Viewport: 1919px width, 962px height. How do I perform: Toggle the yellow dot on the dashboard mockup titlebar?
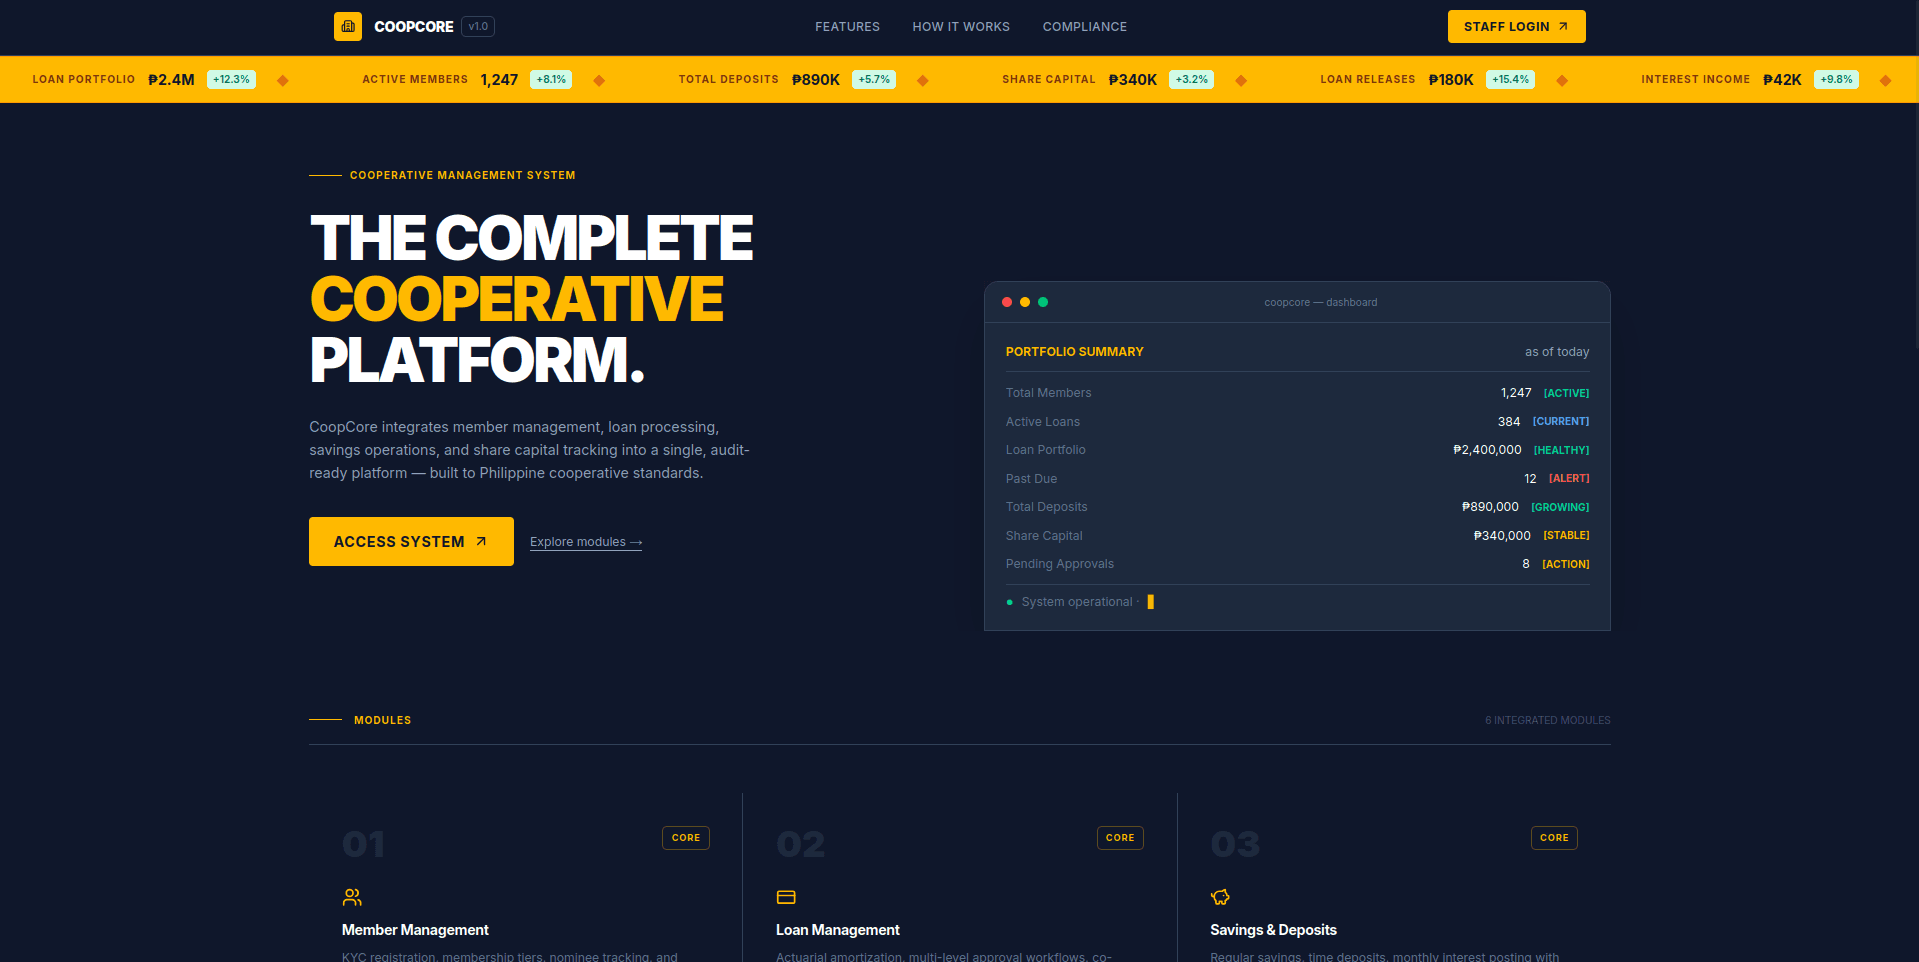pyautogui.click(x=1024, y=301)
